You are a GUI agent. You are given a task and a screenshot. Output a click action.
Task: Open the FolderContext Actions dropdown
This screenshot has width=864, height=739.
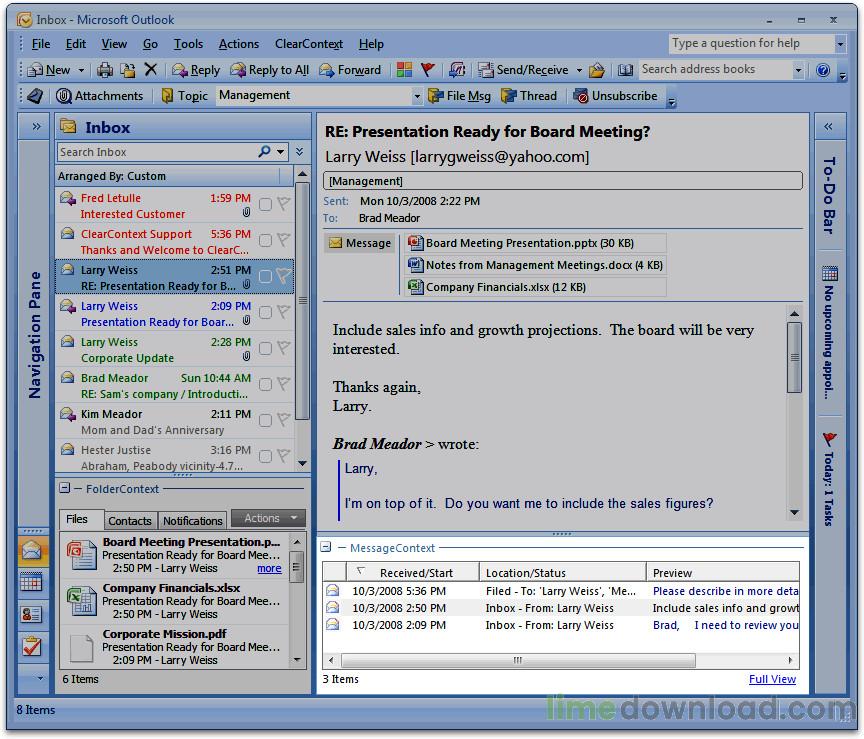pyautogui.click(x=268, y=519)
